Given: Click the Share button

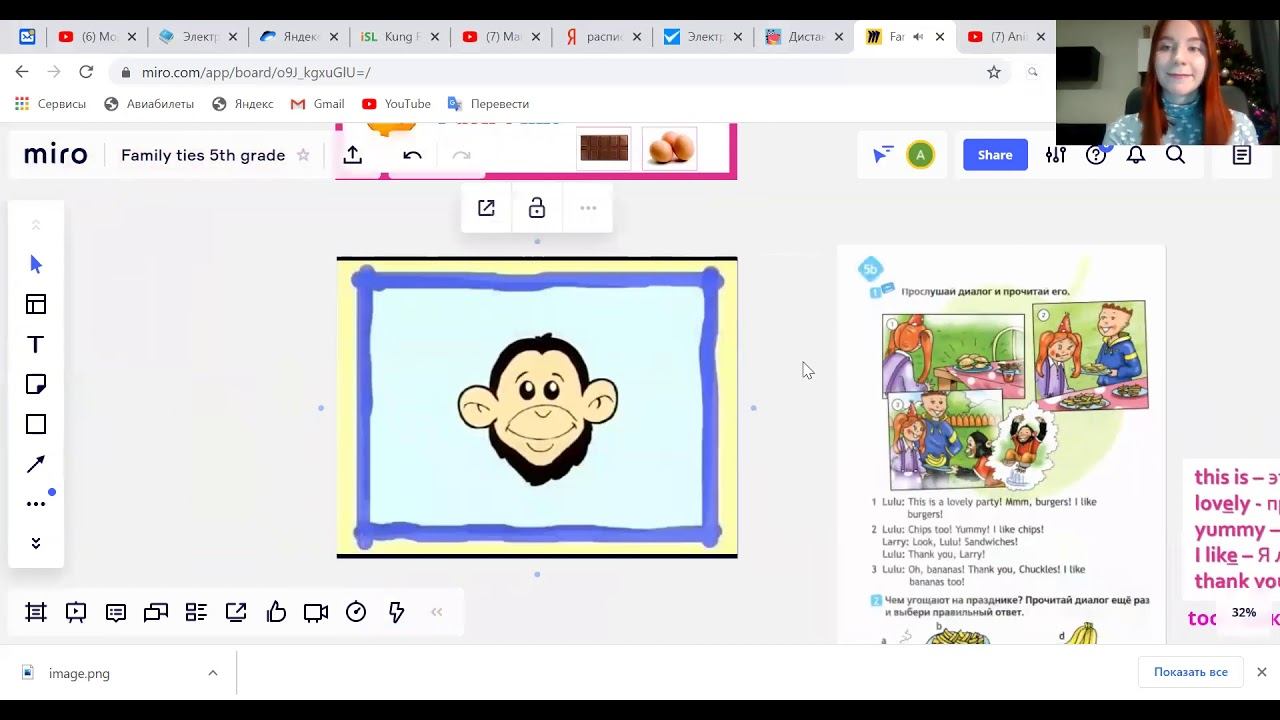Looking at the screenshot, I should (995, 155).
